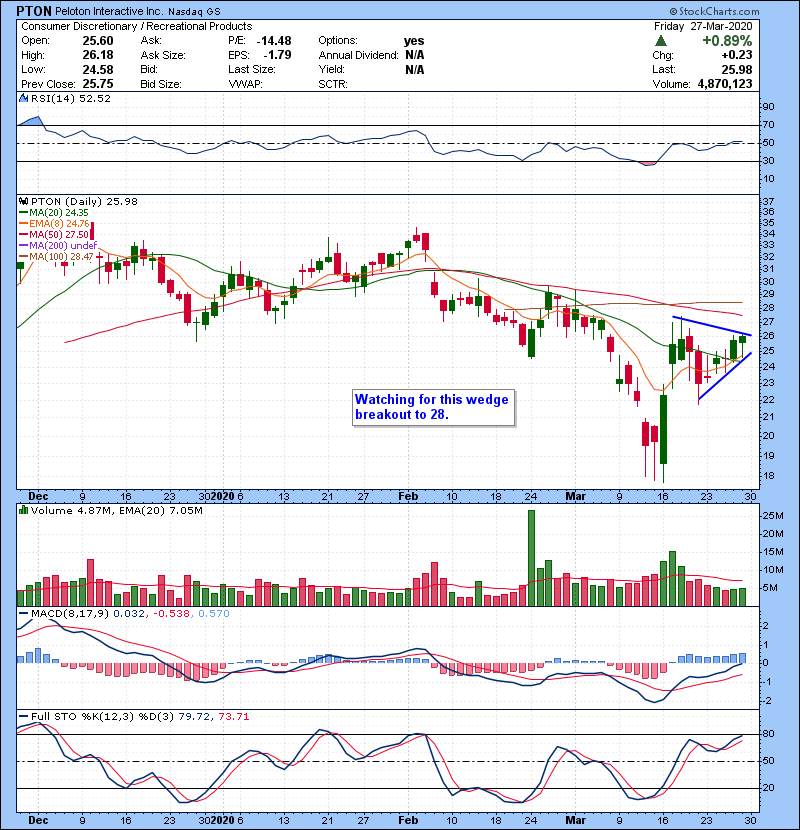Click the MACD(8,17,9) legend label
This screenshot has height=830, width=800.
pos(70,614)
